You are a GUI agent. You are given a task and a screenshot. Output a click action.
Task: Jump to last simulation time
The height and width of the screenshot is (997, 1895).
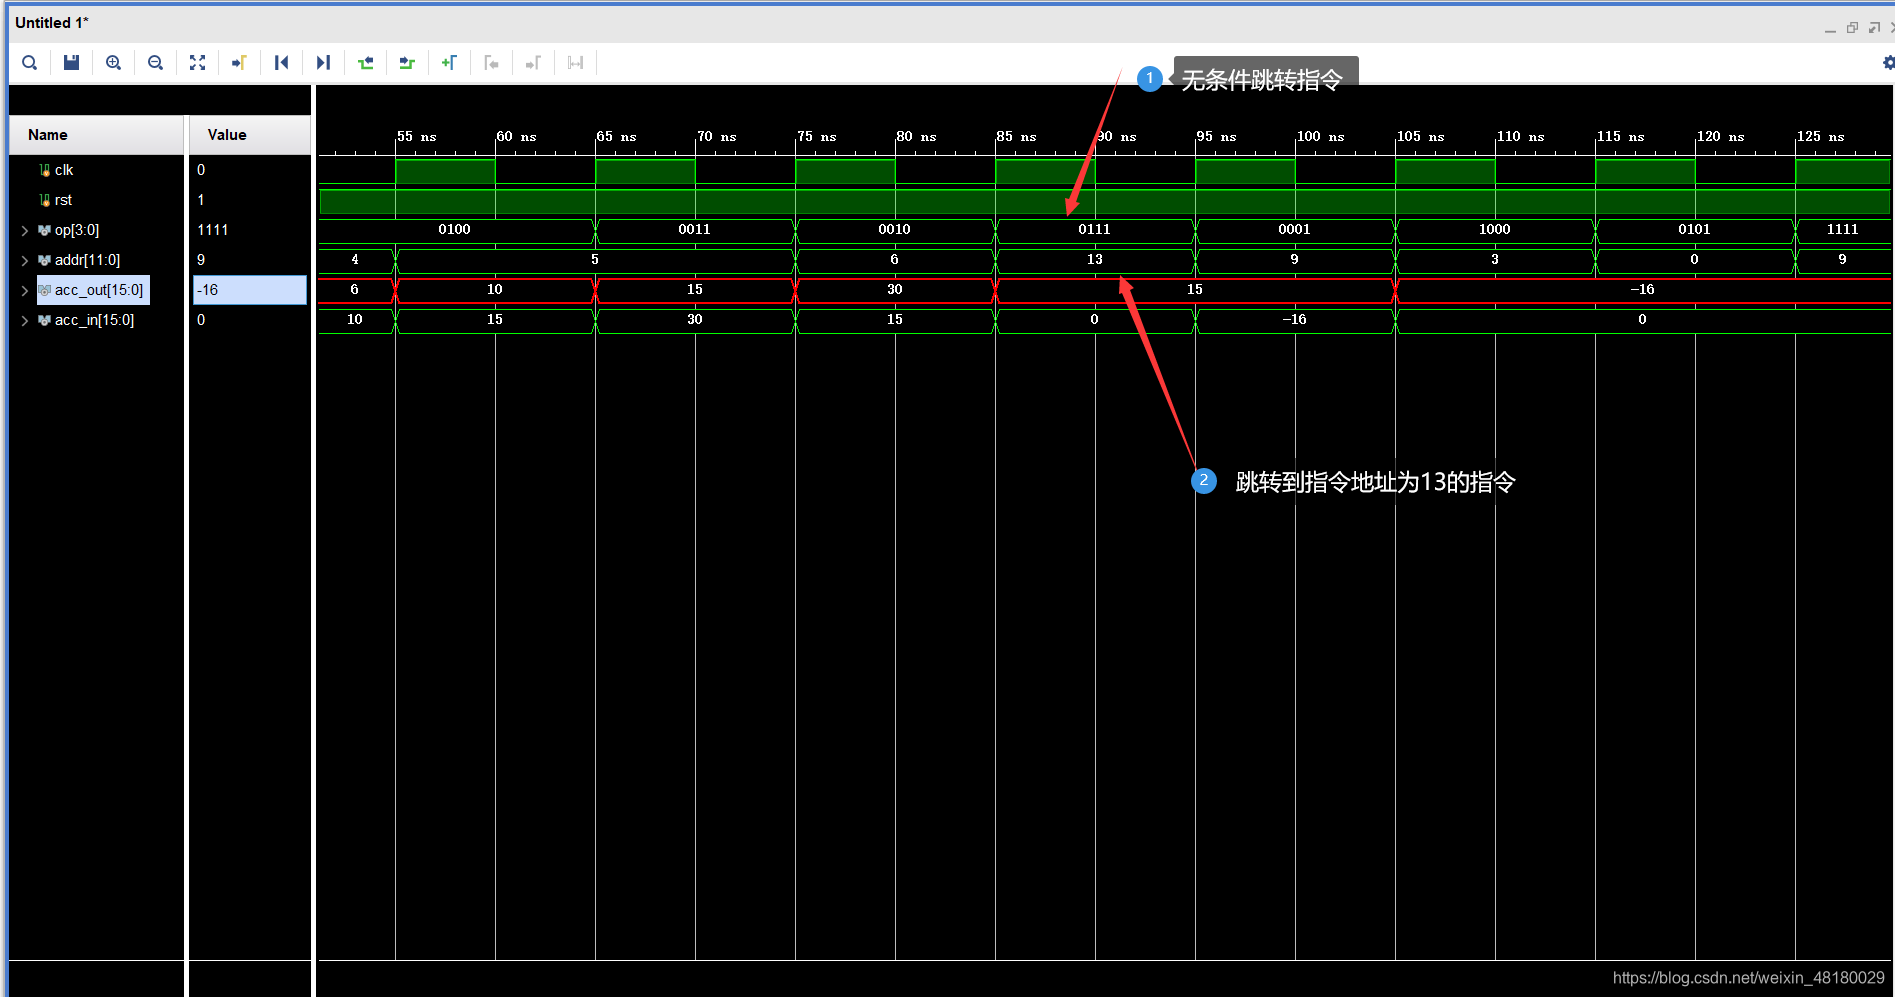tap(323, 63)
